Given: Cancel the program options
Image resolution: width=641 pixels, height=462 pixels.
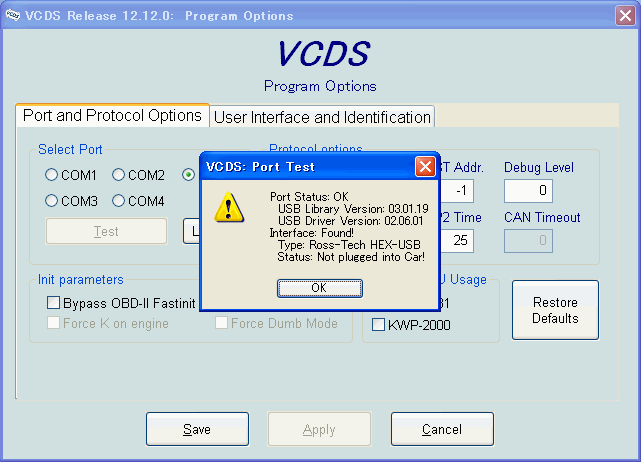Looking at the screenshot, I should coord(442,429).
